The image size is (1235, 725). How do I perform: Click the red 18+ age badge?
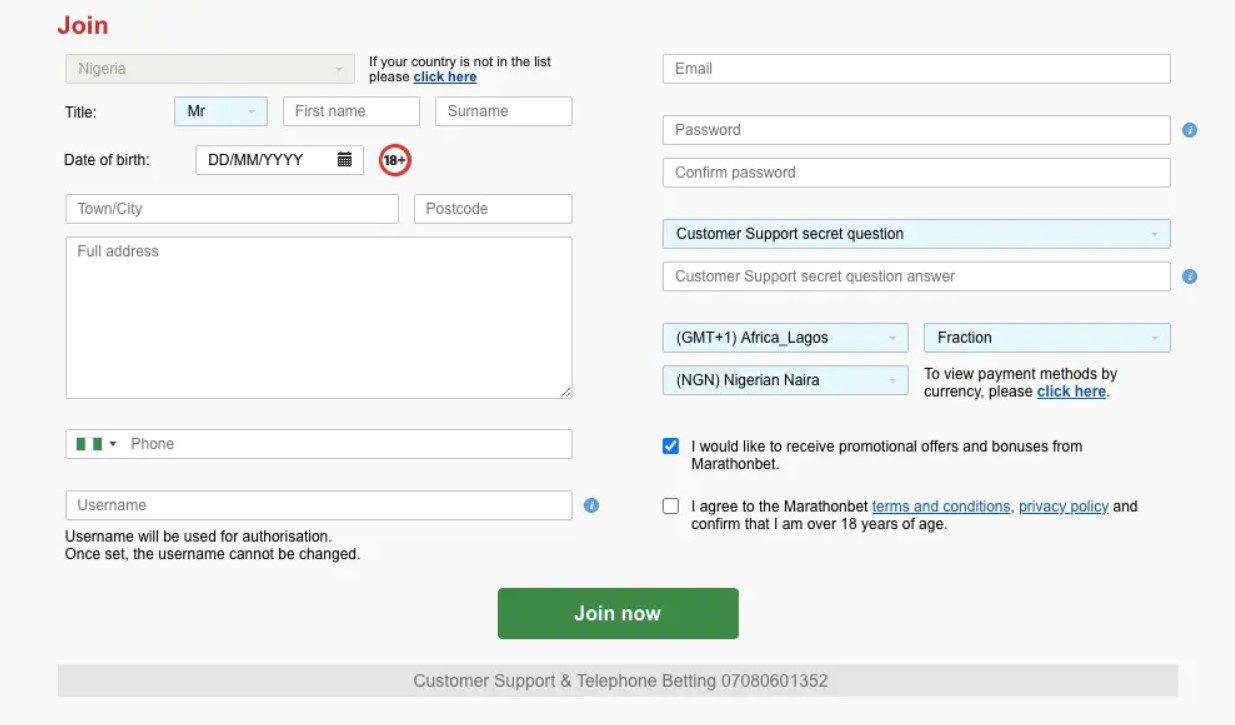(x=395, y=159)
